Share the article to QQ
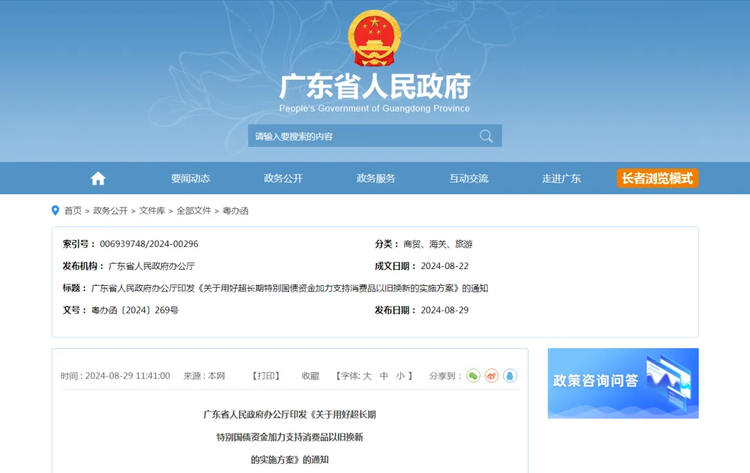The height and width of the screenshot is (473, 750). click(509, 376)
